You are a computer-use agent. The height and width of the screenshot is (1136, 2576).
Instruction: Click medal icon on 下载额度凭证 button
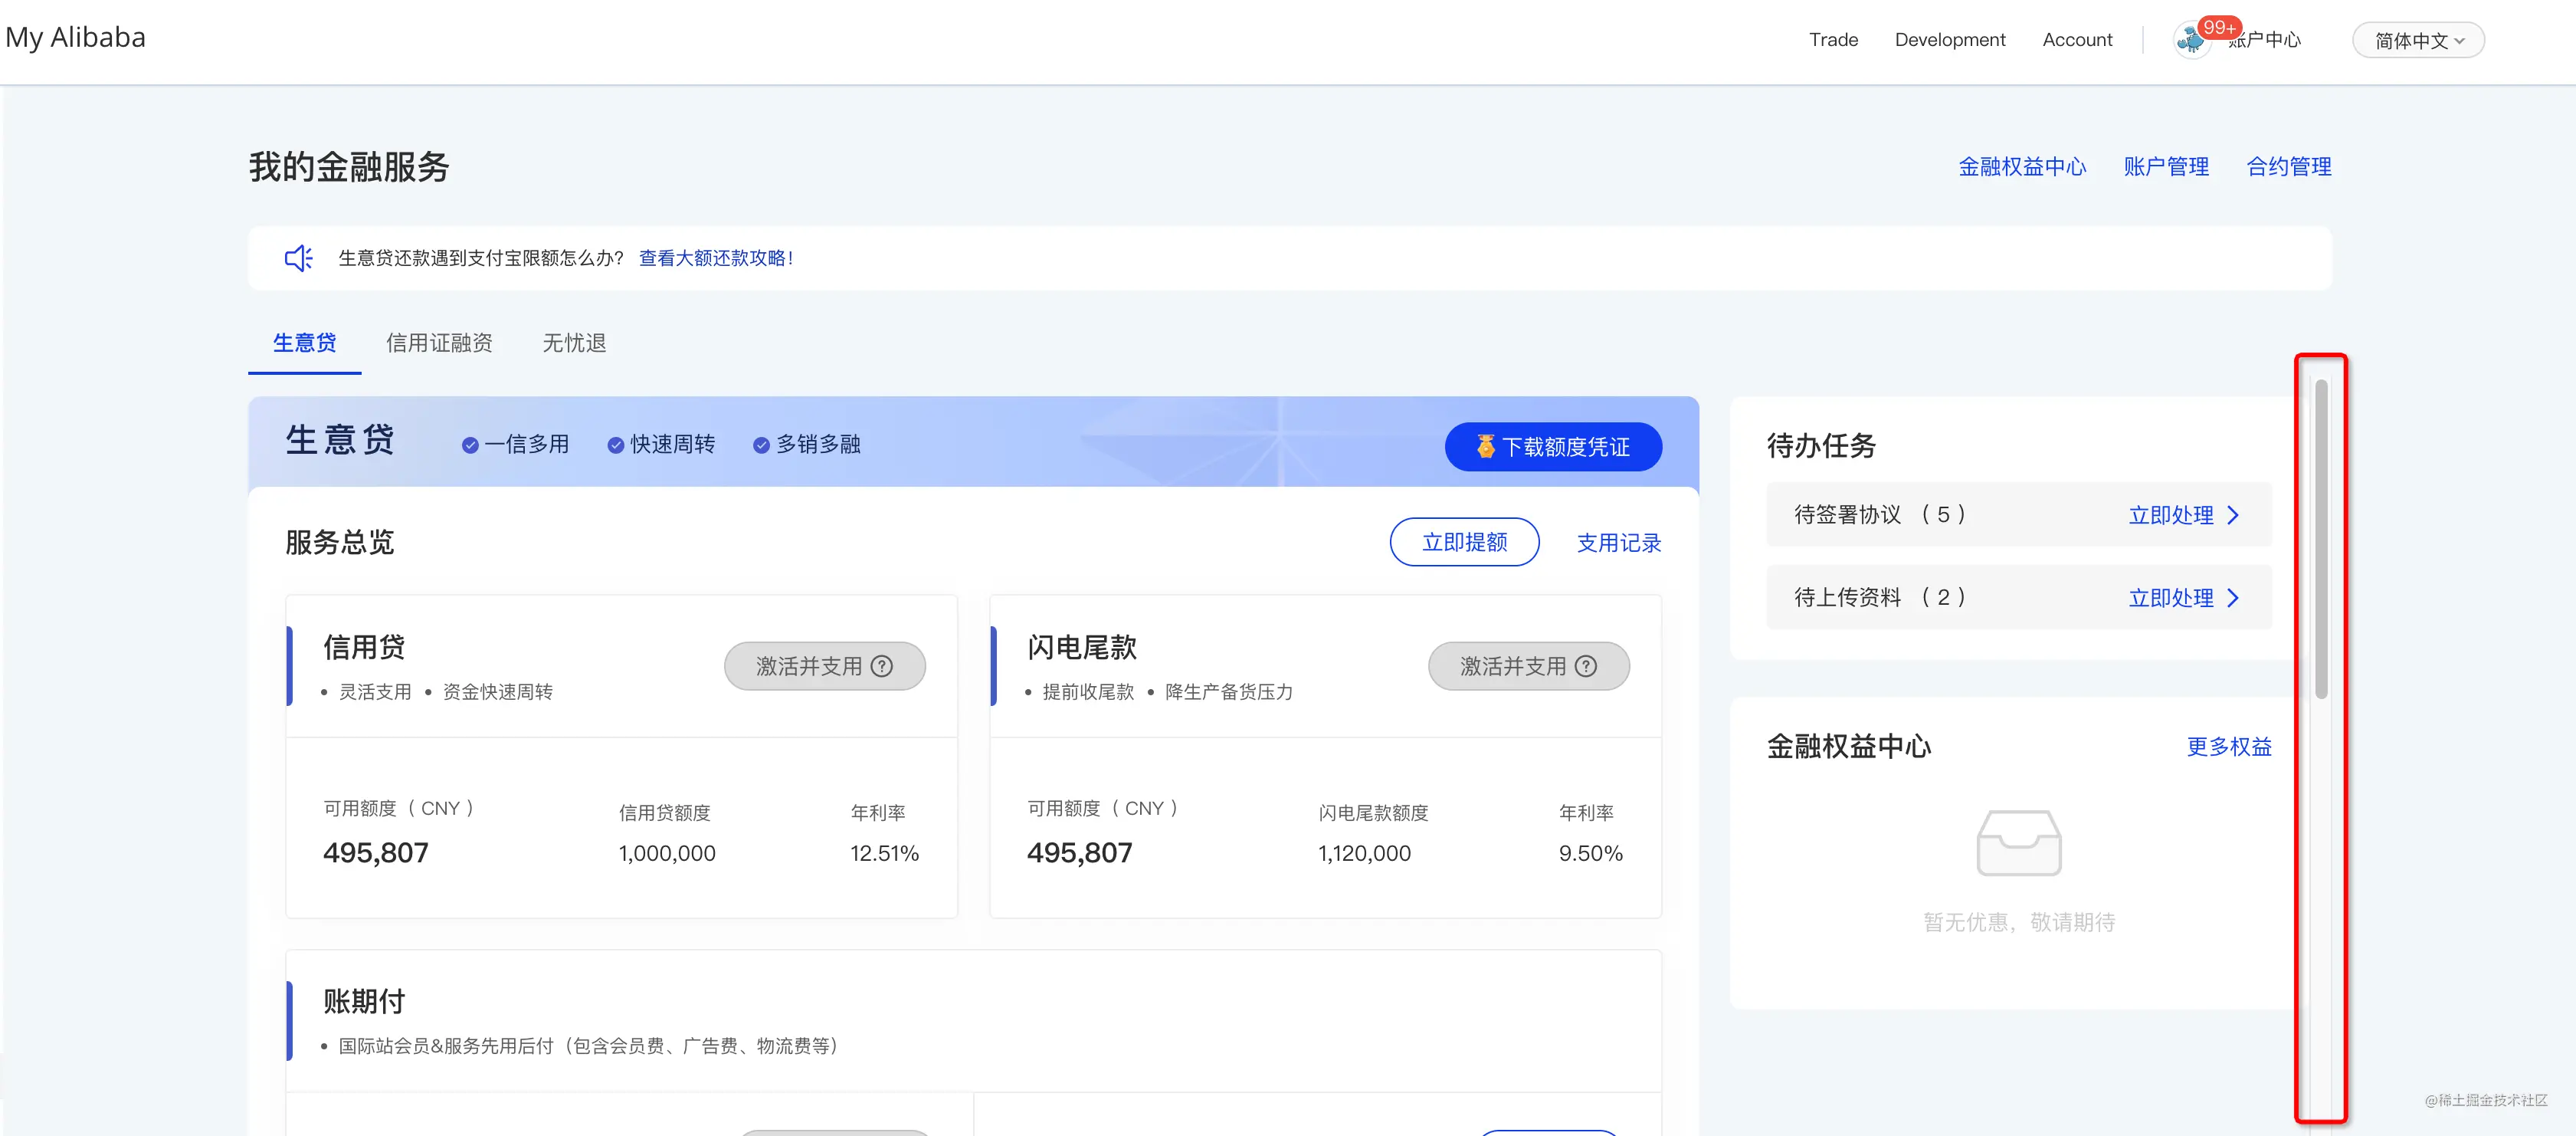click(1485, 446)
